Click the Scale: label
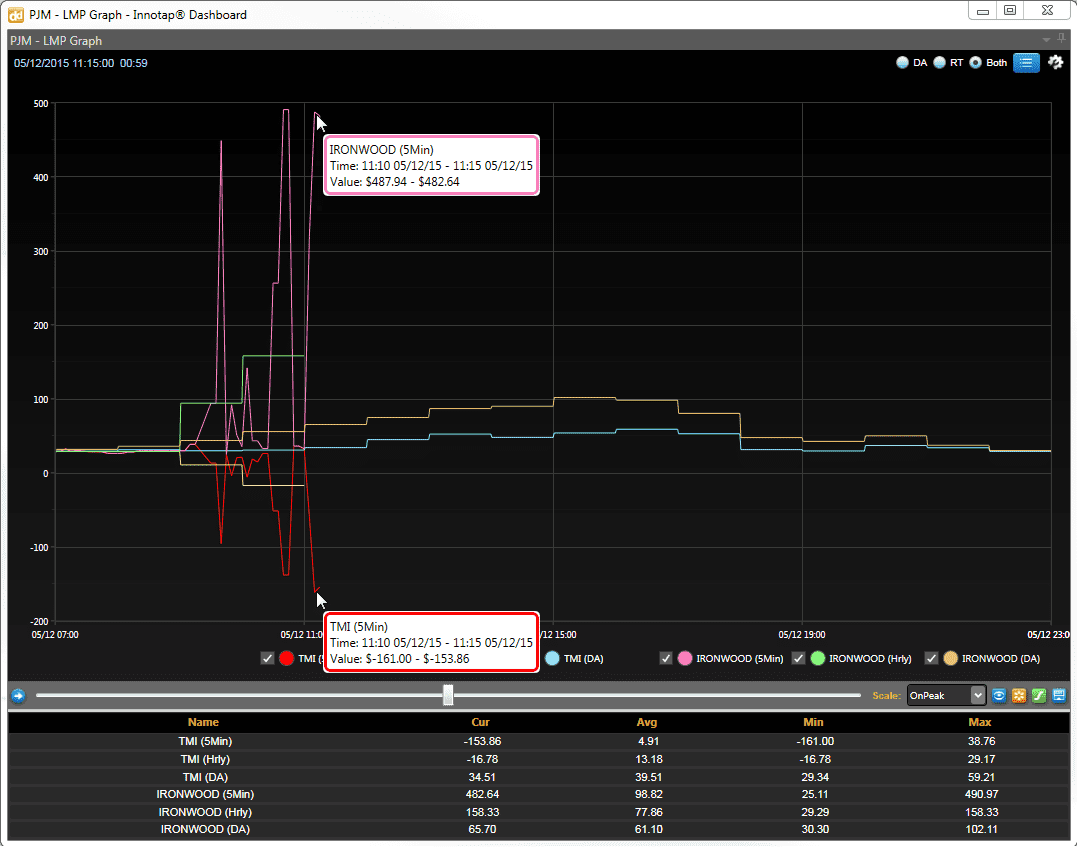This screenshot has width=1077, height=850. tap(886, 696)
